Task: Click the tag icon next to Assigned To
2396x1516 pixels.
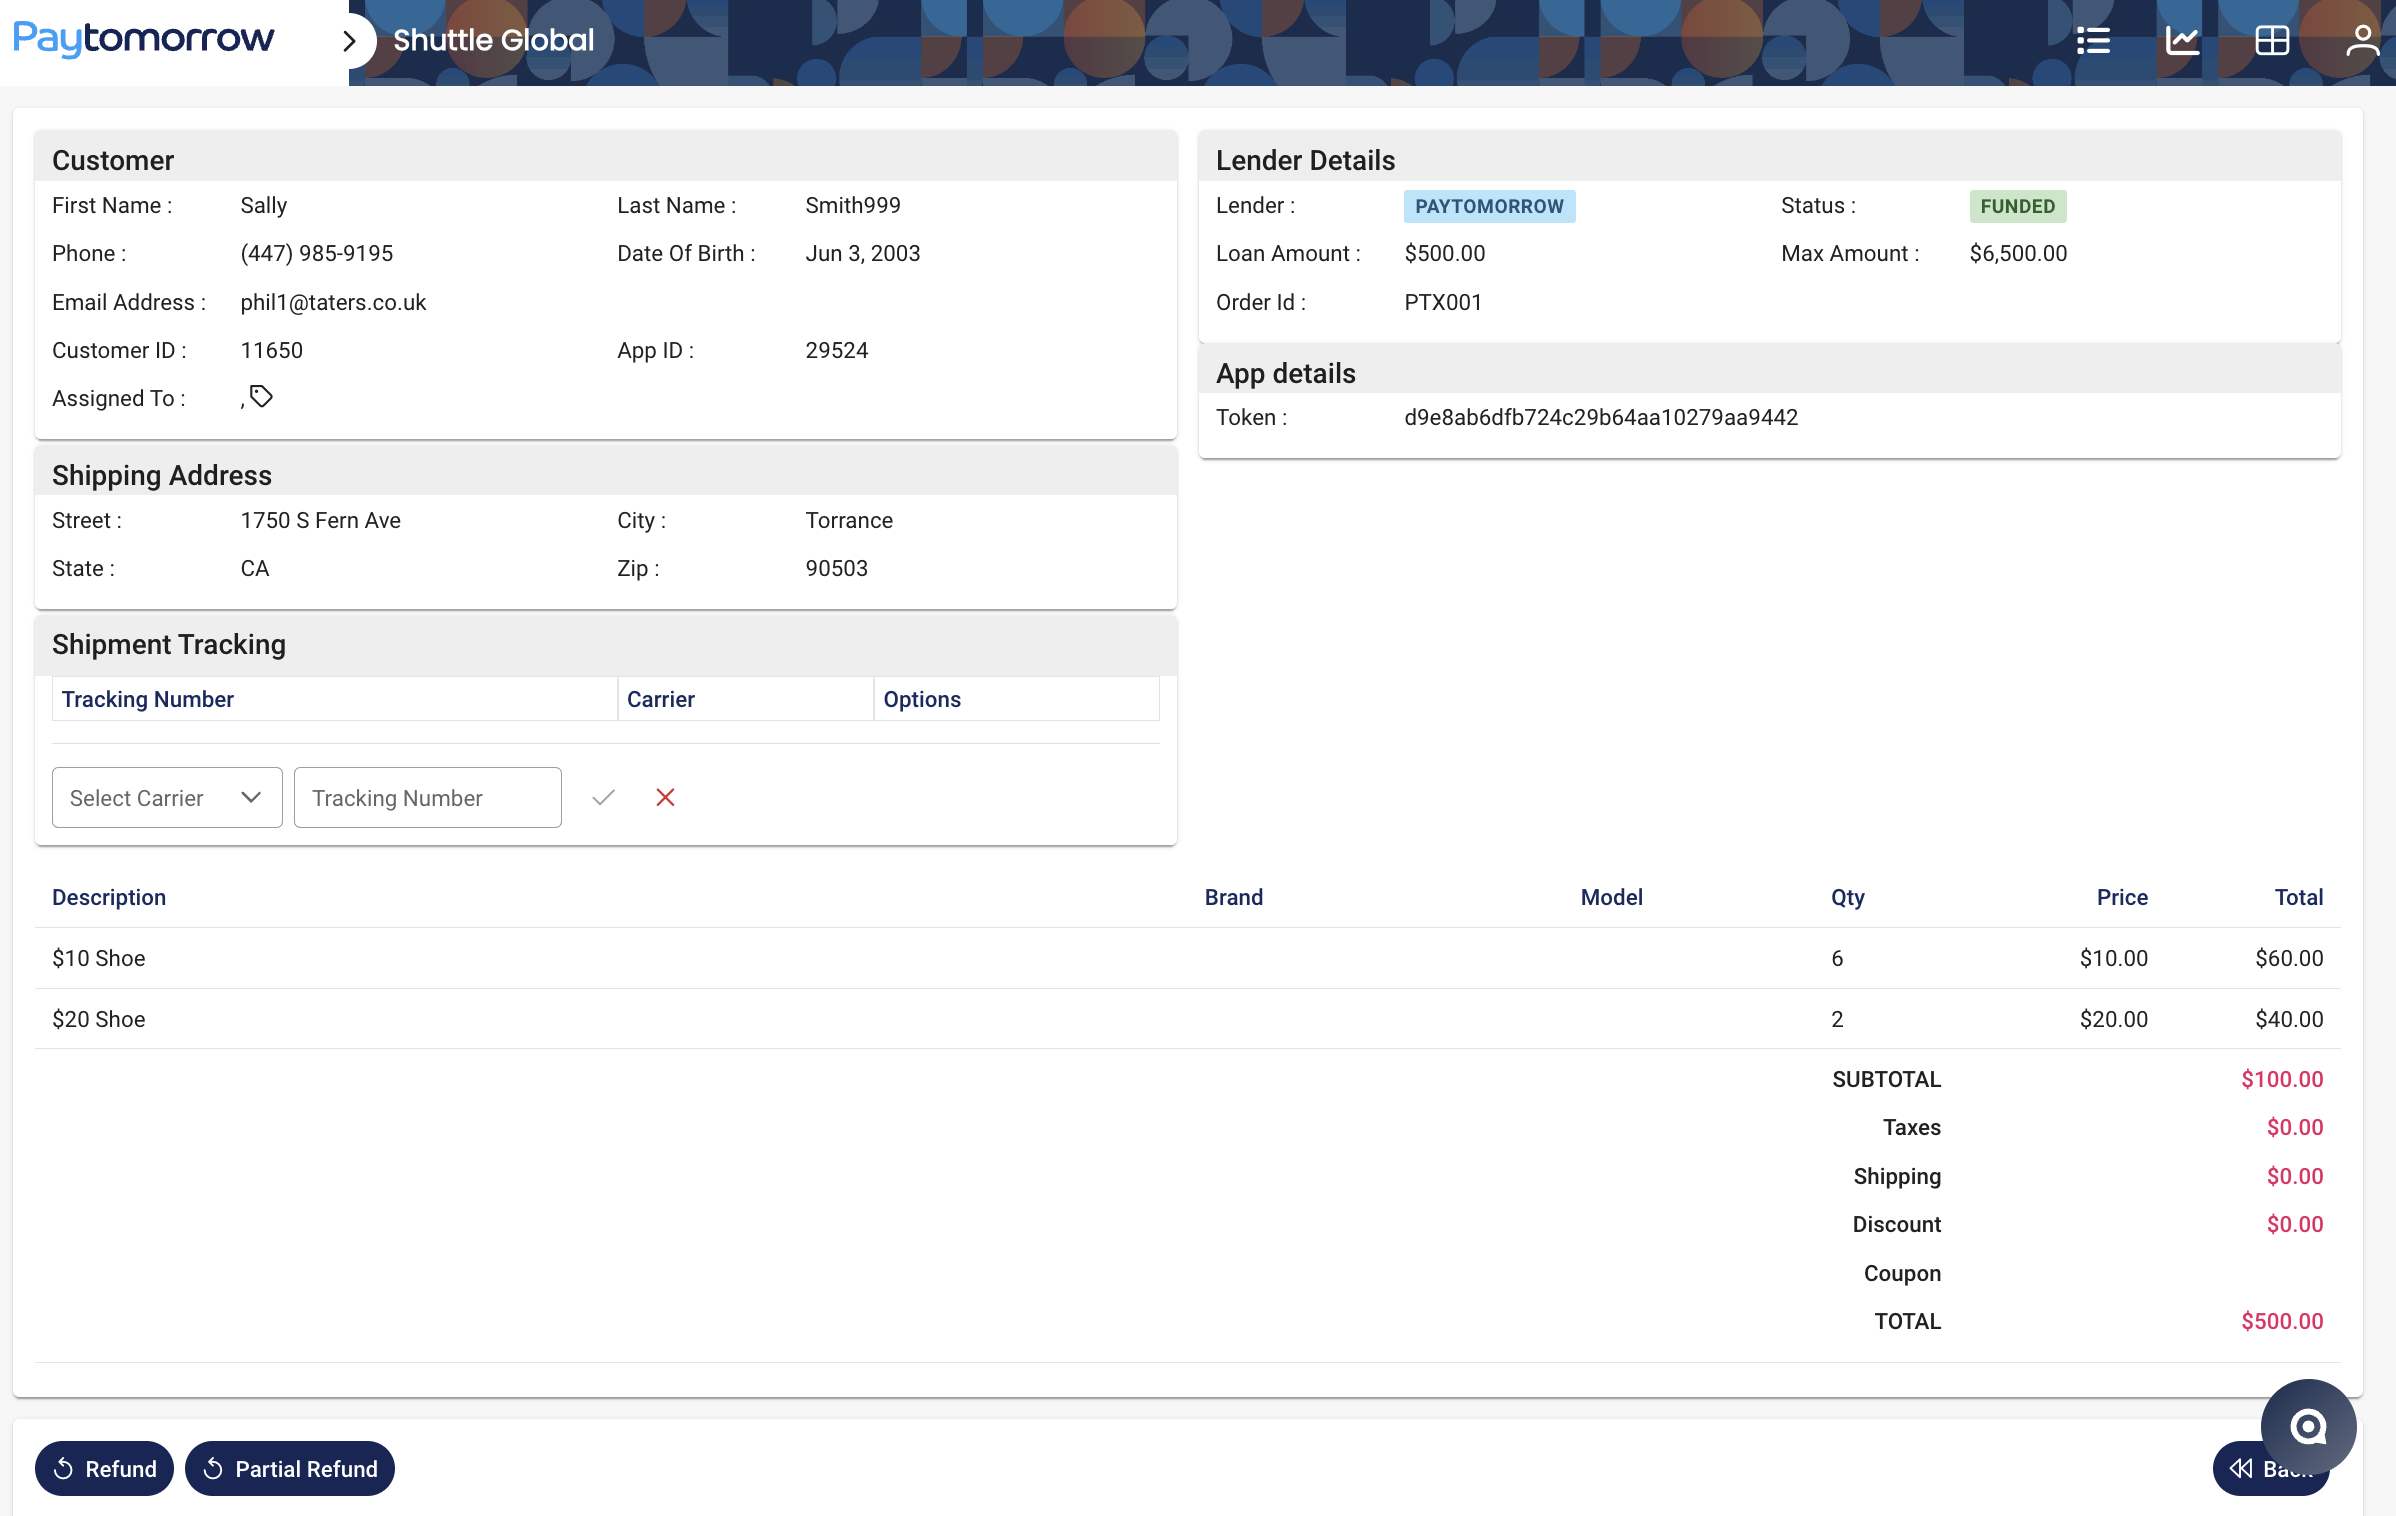Action: (261, 397)
